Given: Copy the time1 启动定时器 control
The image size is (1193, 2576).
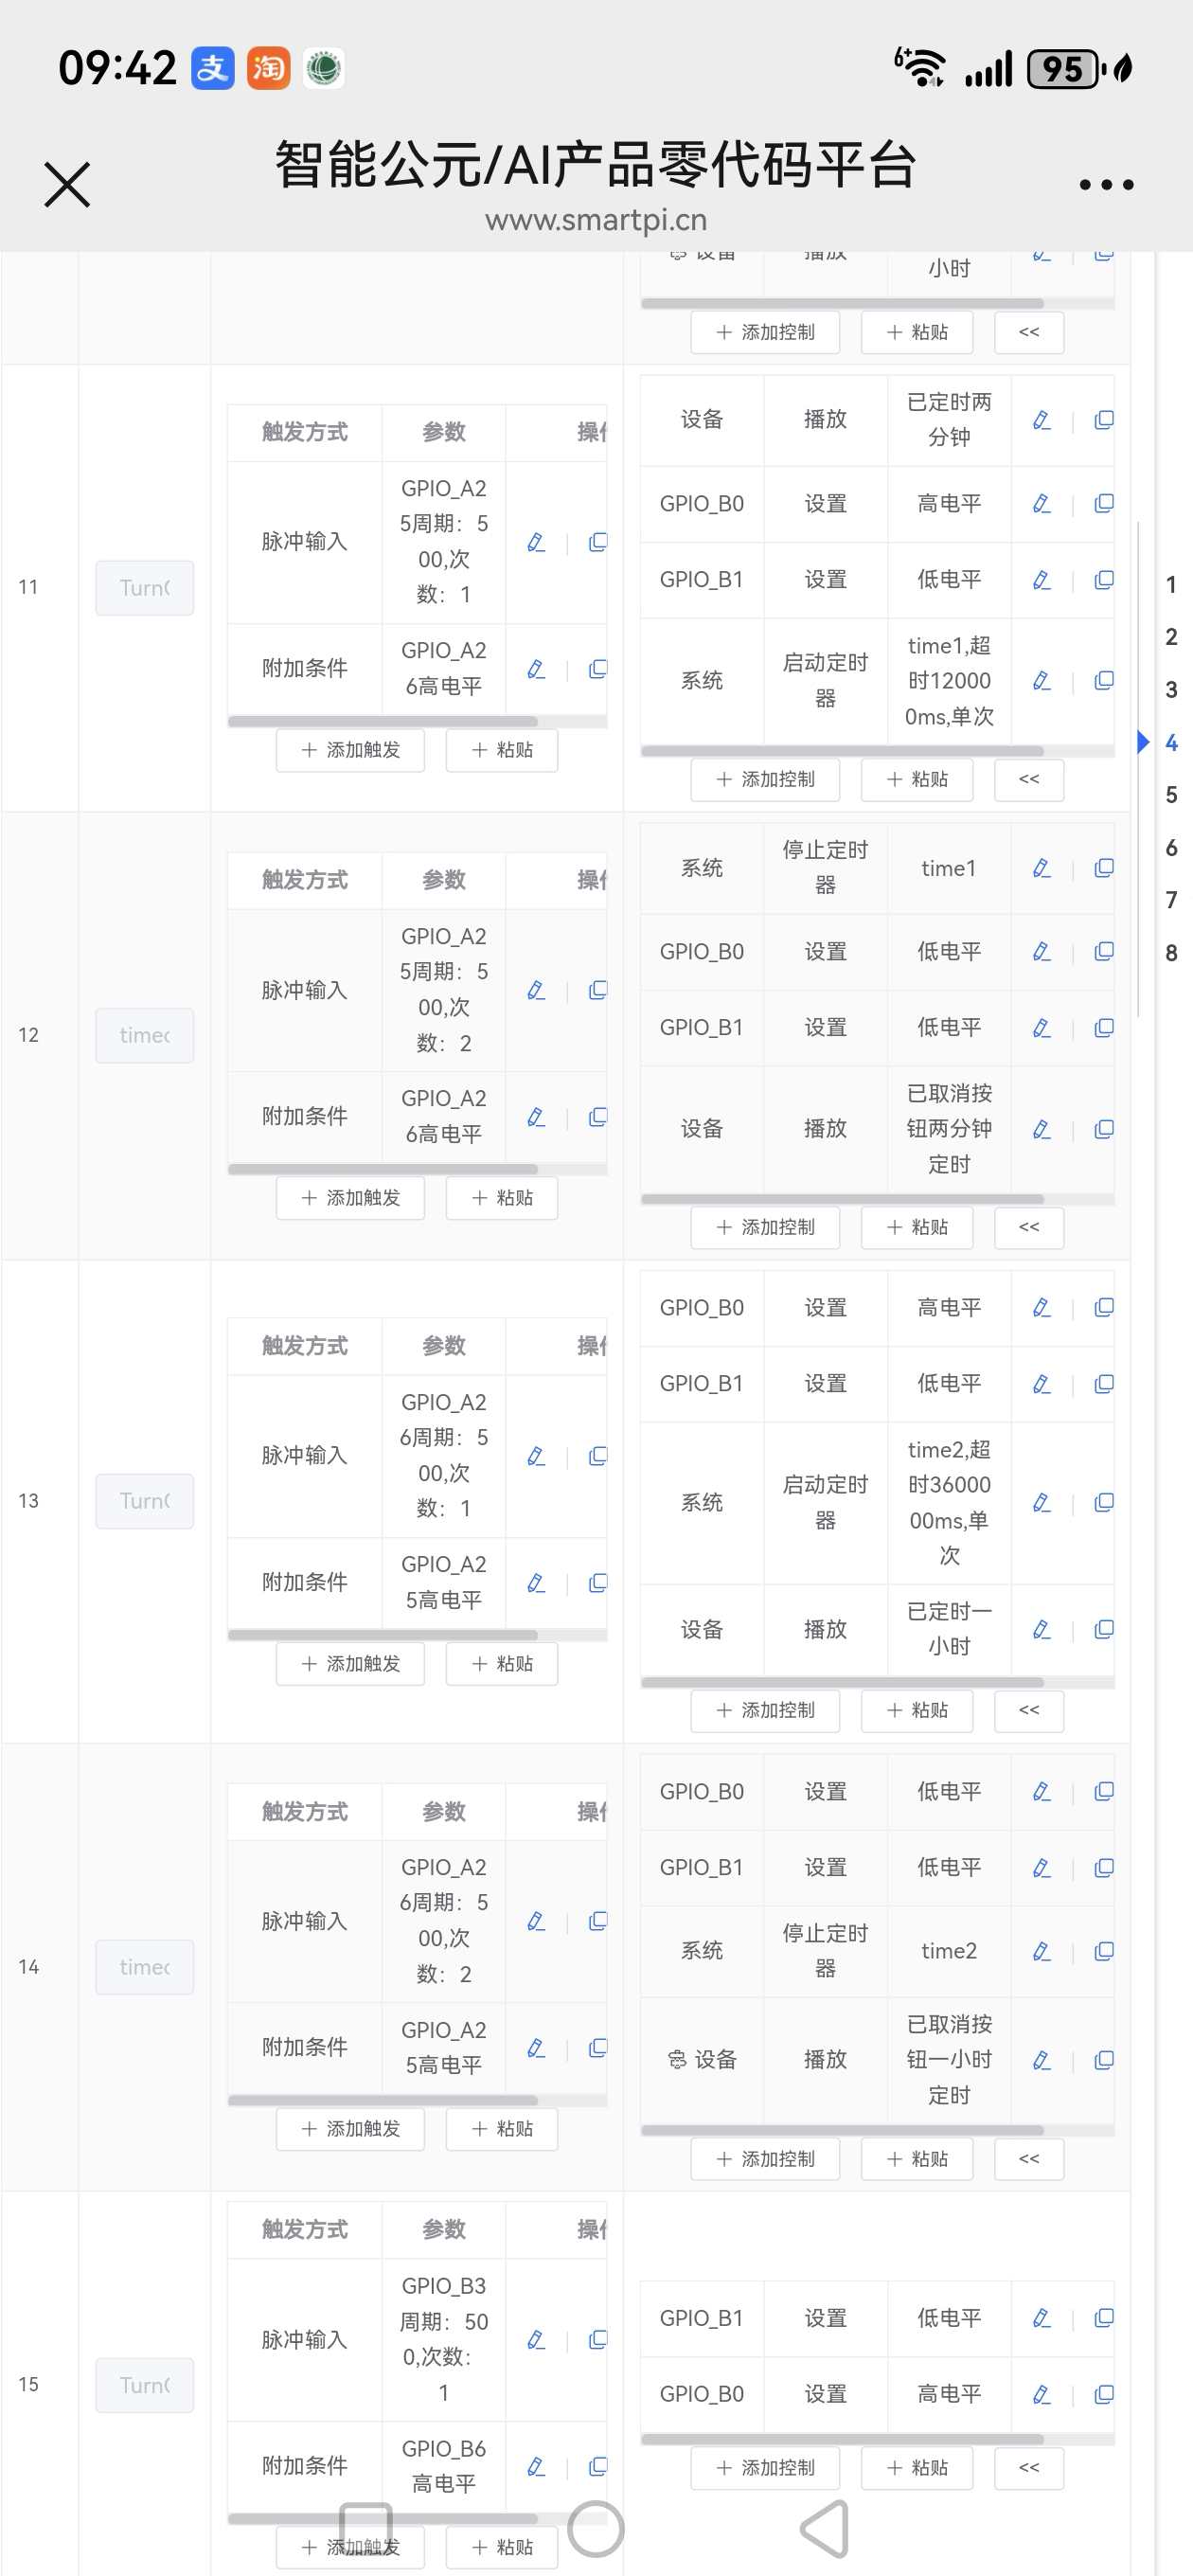Looking at the screenshot, I should point(1104,681).
